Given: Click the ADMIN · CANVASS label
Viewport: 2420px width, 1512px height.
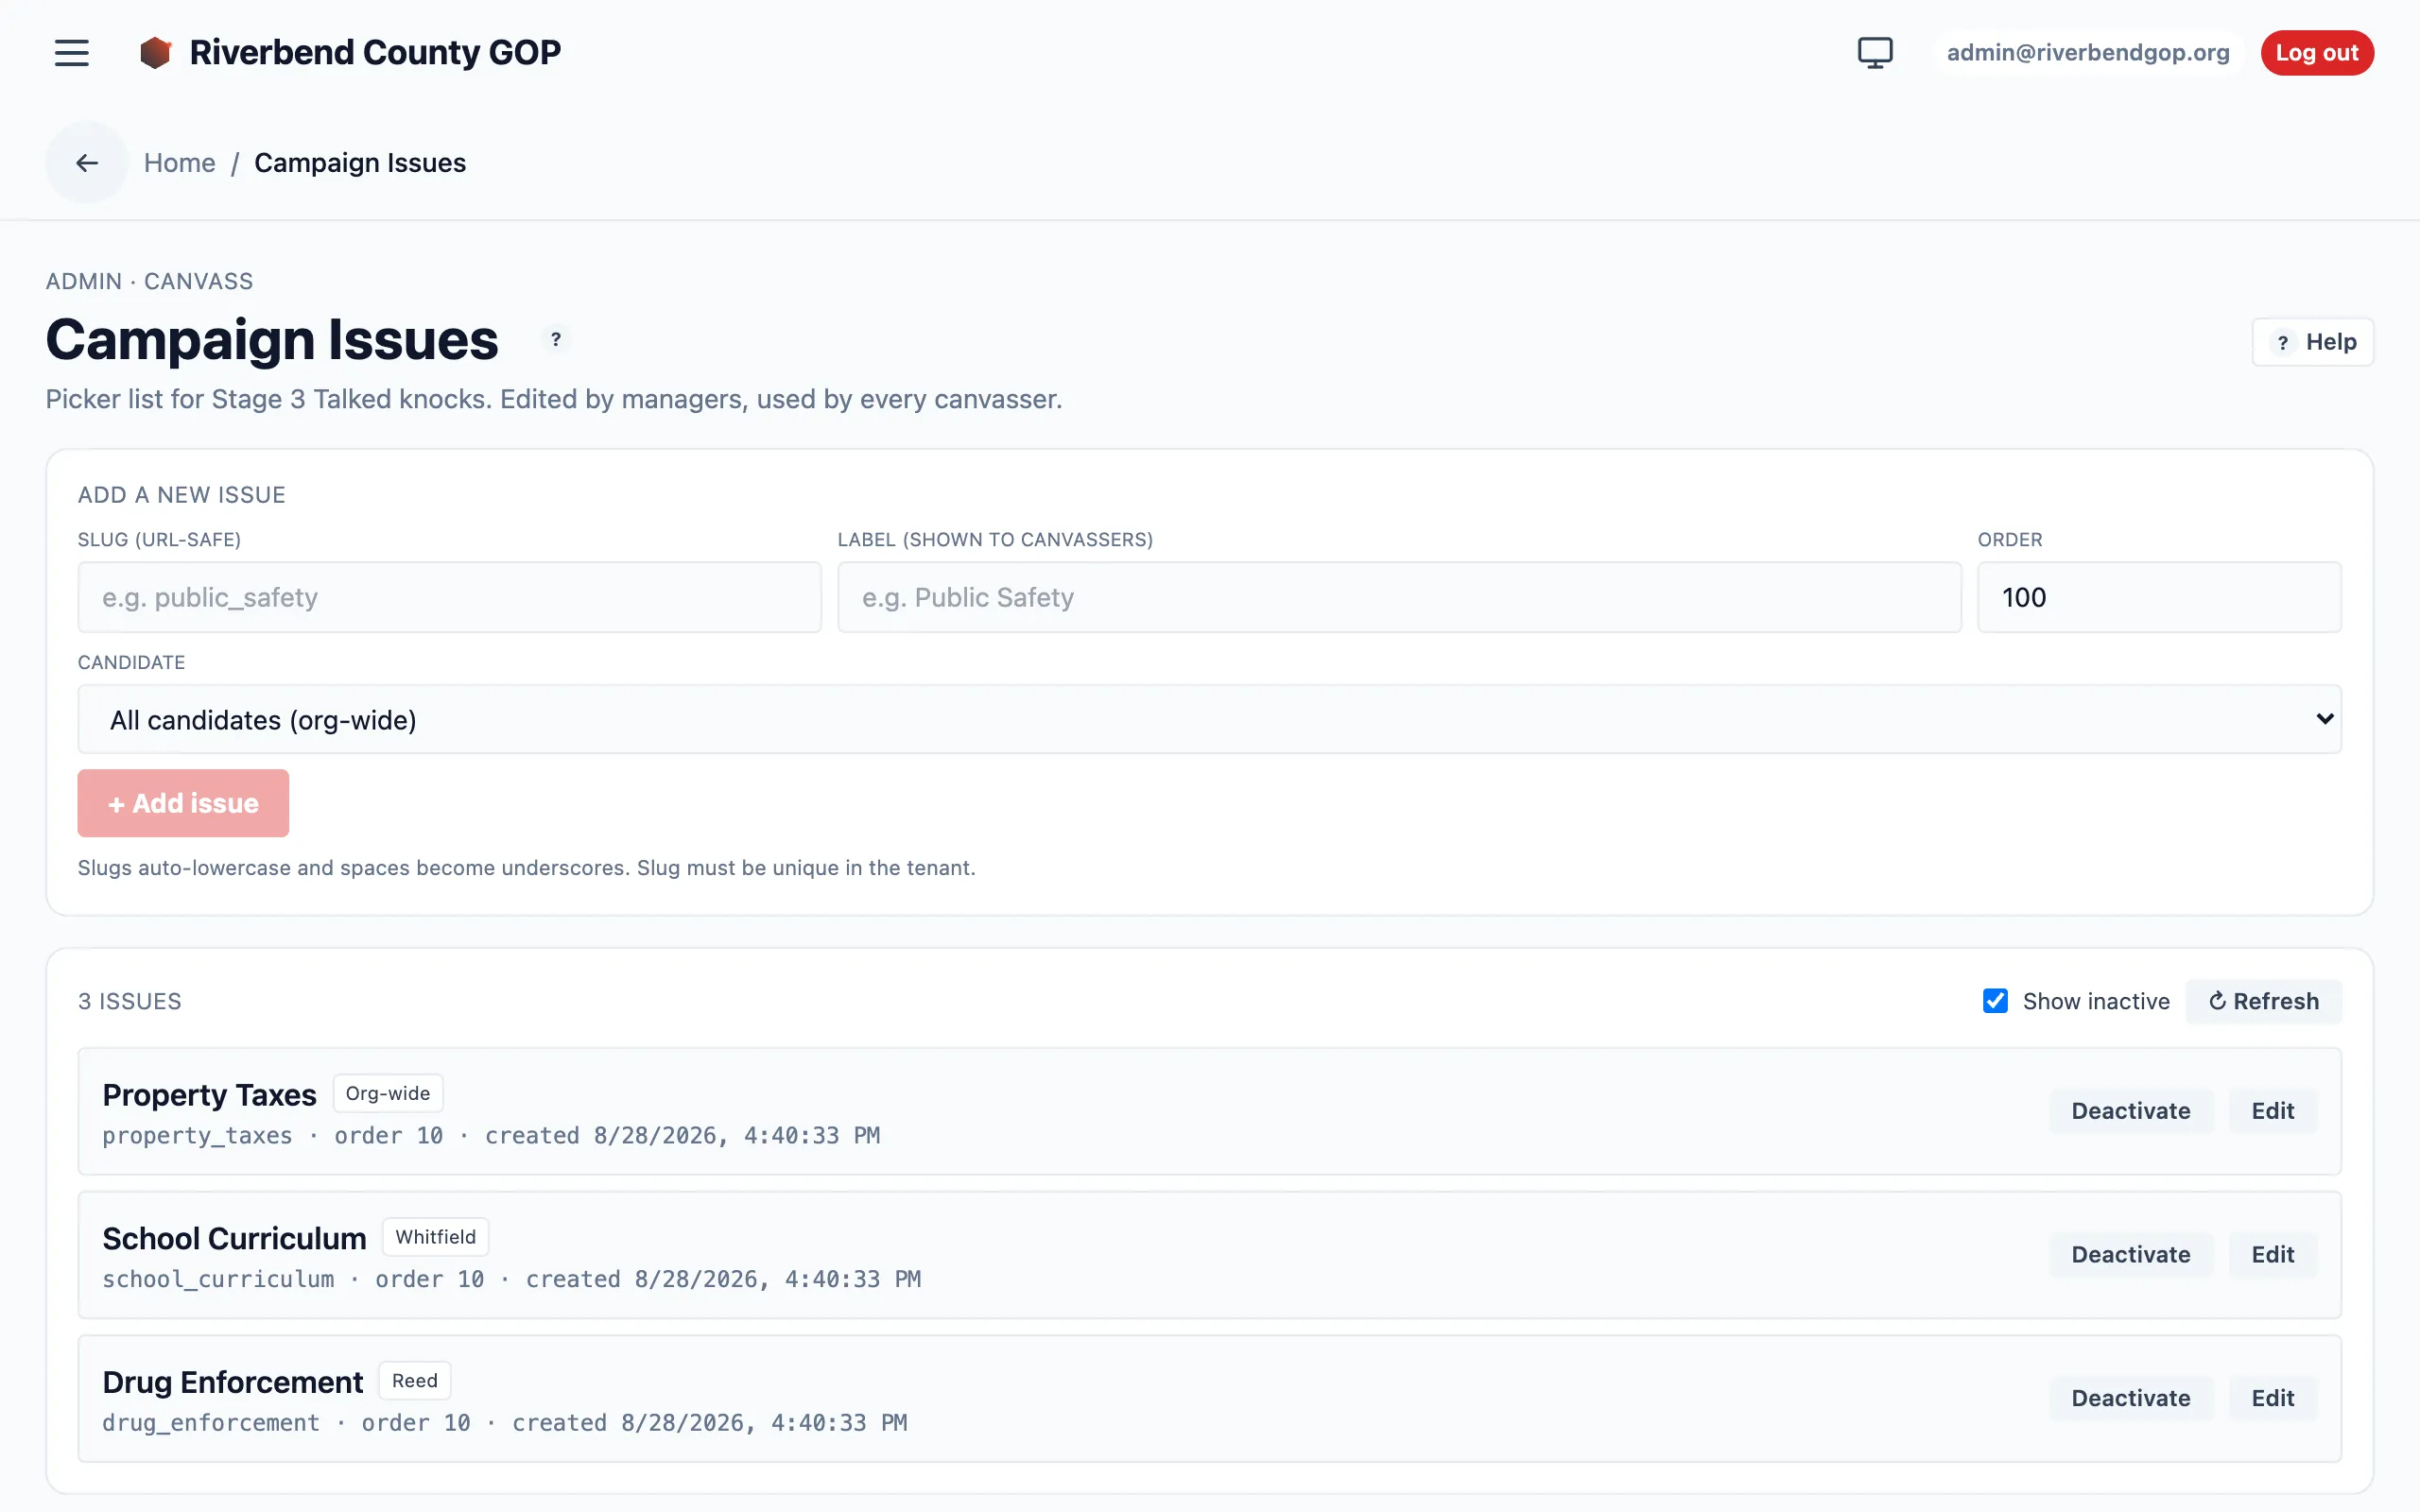Looking at the screenshot, I should pyautogui.click(x=149, y=281).
